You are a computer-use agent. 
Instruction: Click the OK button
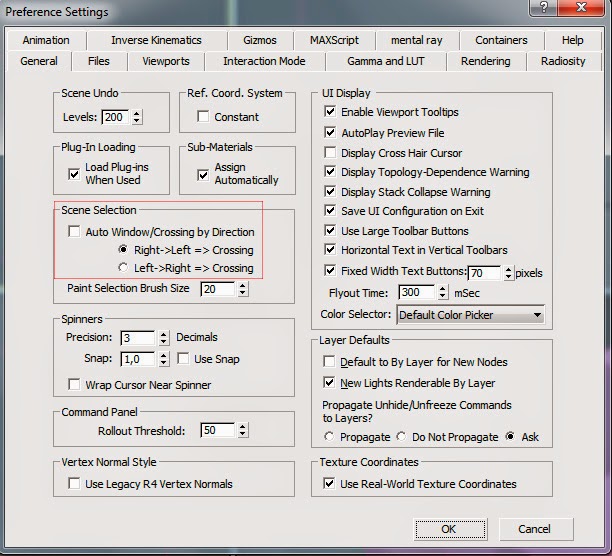coord(450,529)
